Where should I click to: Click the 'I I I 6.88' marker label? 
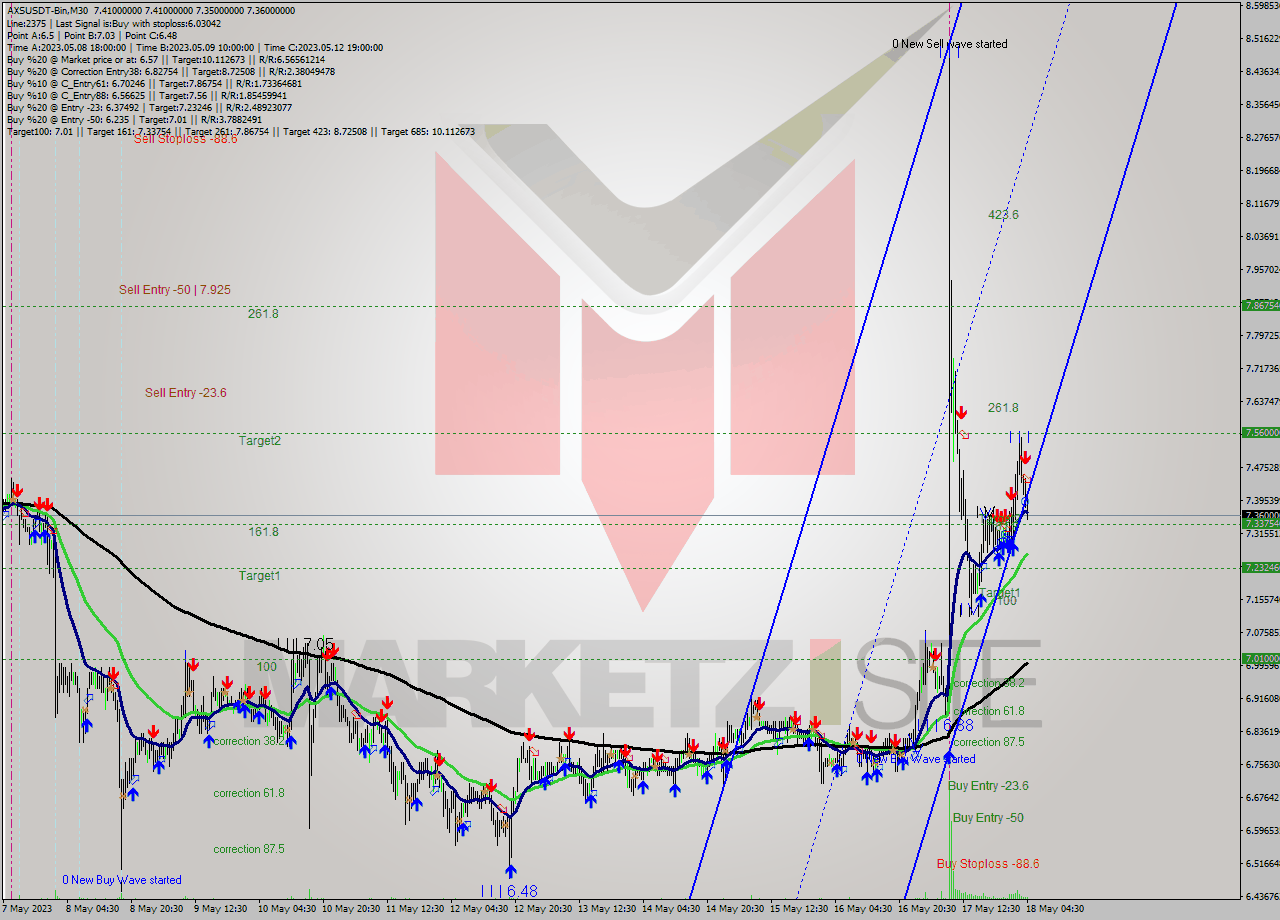(x=945, y=724)
